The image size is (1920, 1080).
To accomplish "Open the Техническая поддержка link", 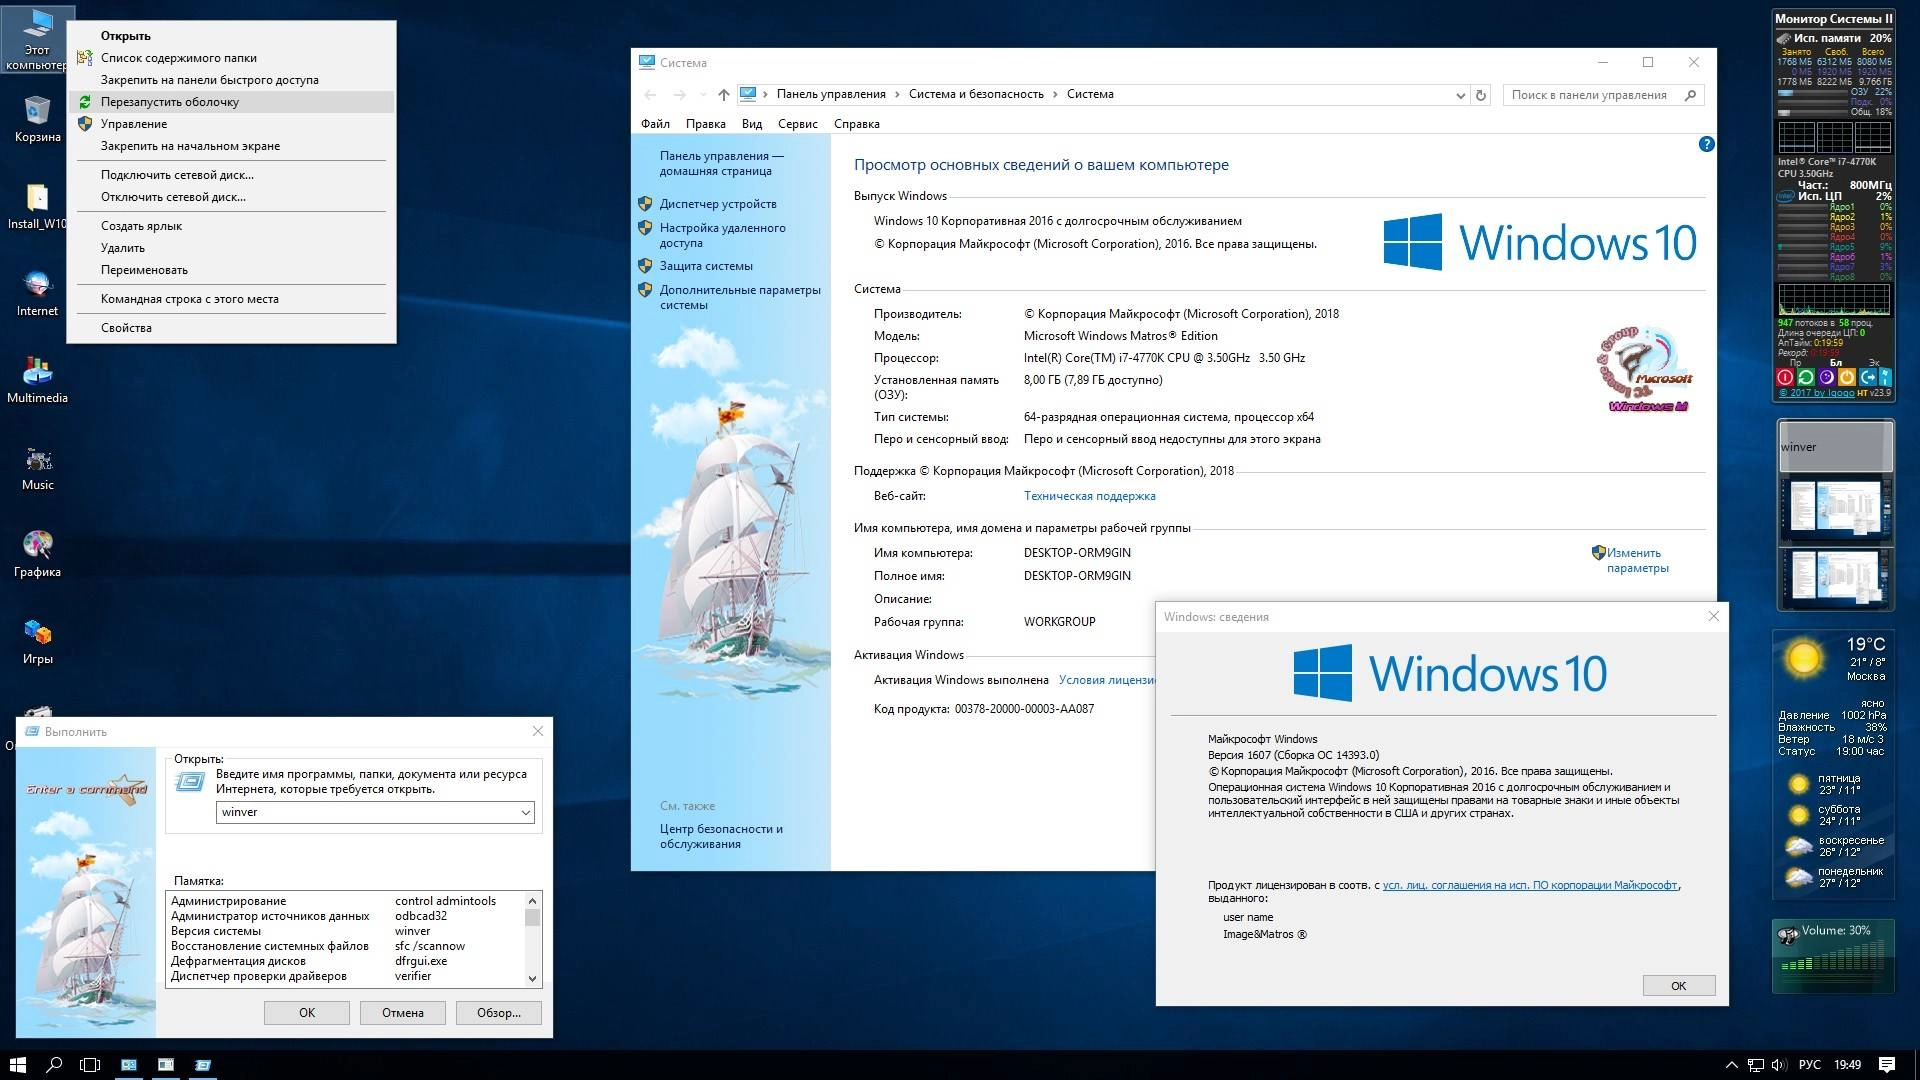I will (1089, 496).
